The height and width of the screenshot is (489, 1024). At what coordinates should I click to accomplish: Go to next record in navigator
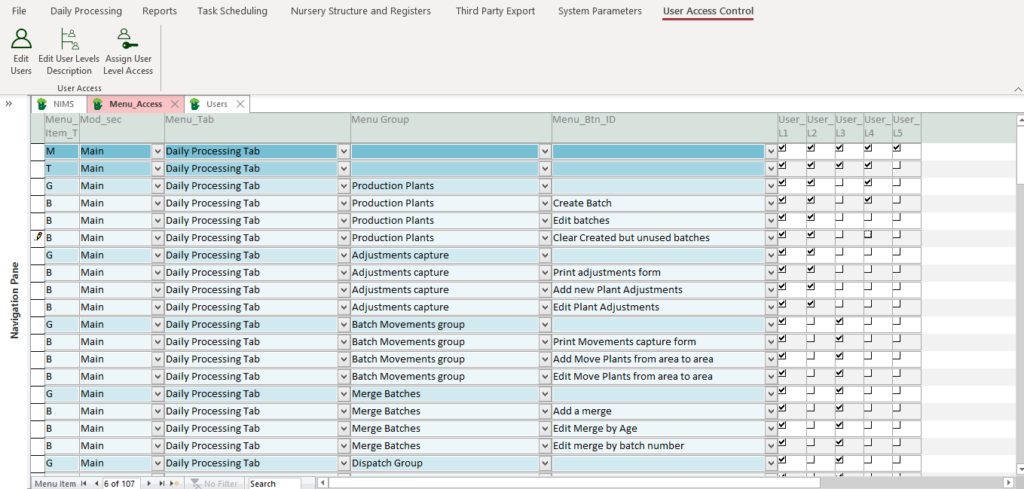(x=148, y=483)
